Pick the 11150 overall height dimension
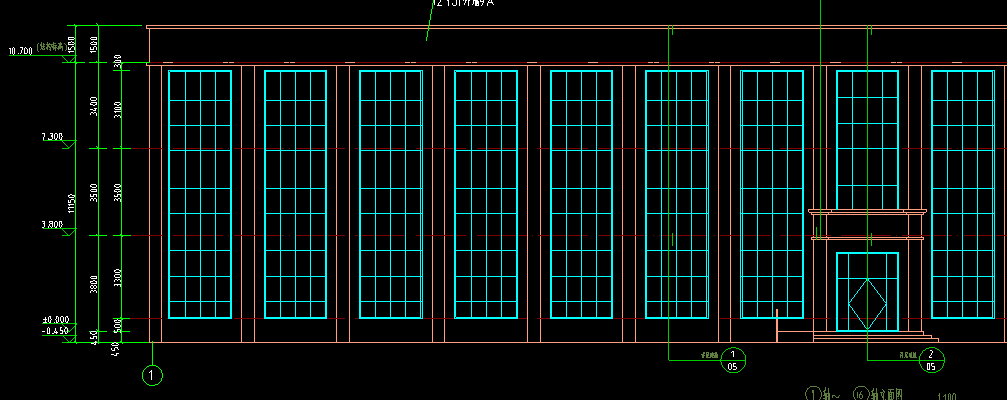This screenshot has width=1007, height=400. pos(72,204)
